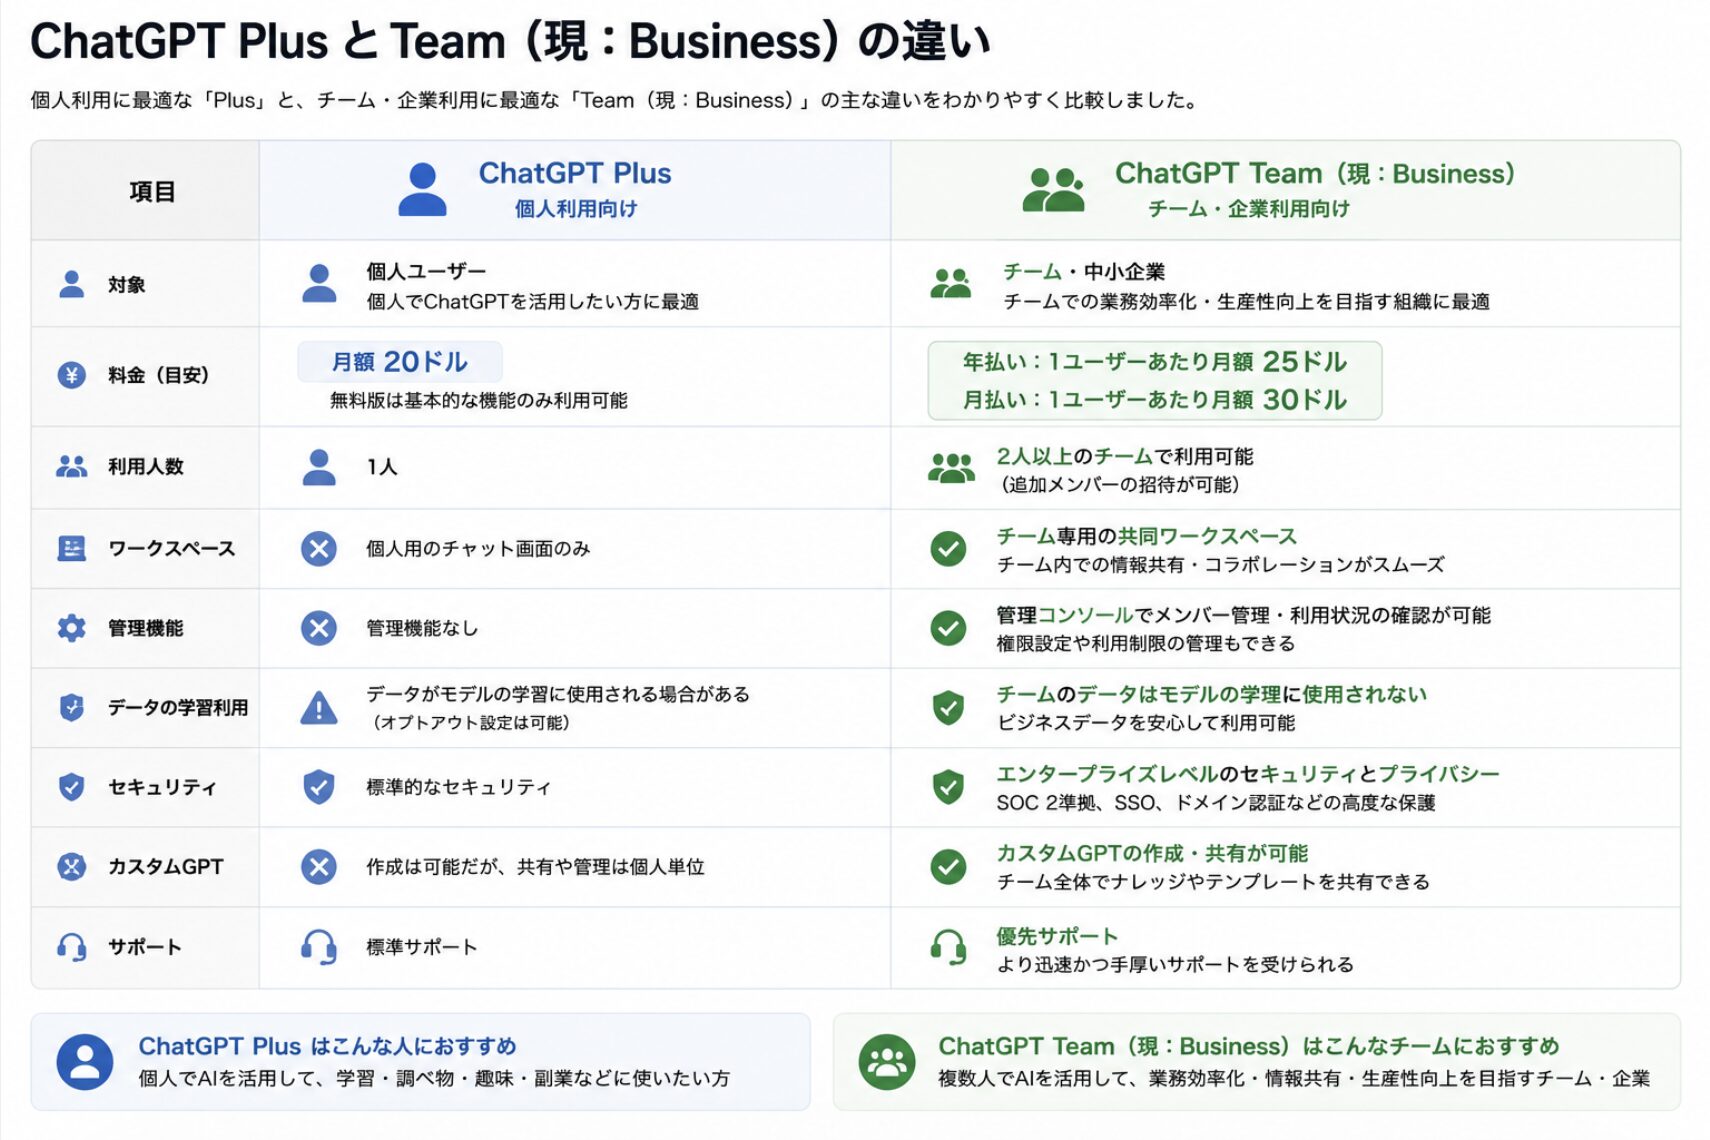This screenshot has width=1710, height=1140.
Task: Click the green checkmark next to カスタムGPTの作成・共有
Action: pos(948,866)
